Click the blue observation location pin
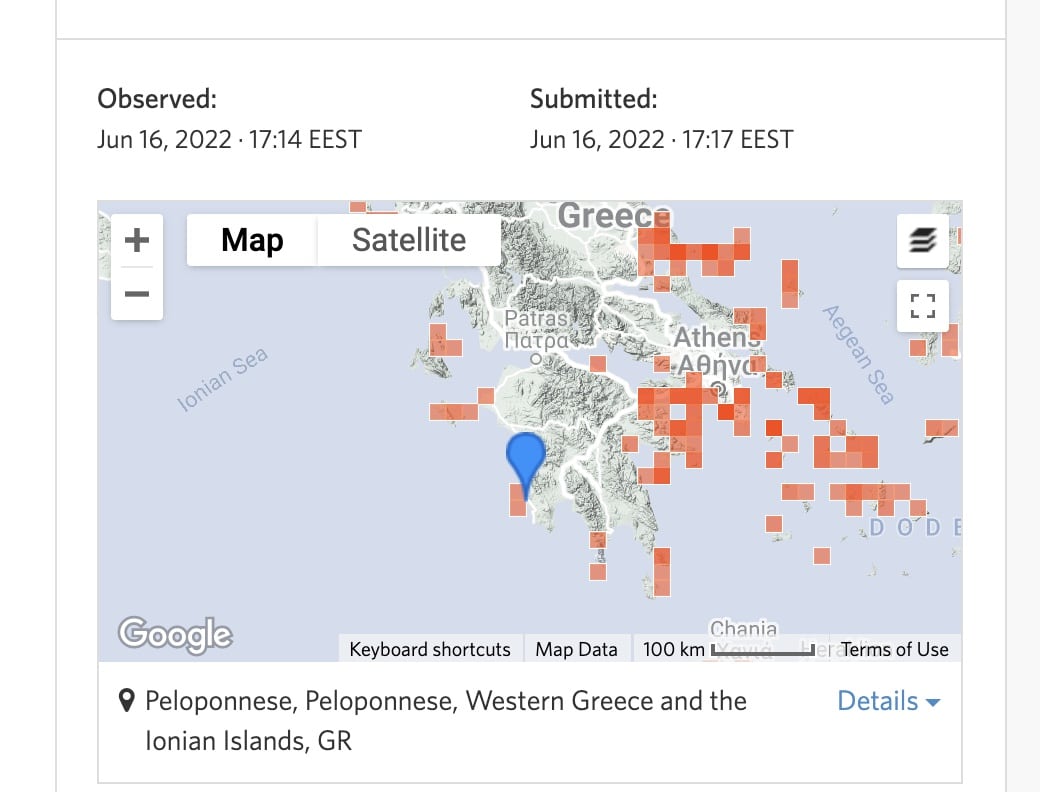This screenshot has height=792, width=1040. coord(526,458)
